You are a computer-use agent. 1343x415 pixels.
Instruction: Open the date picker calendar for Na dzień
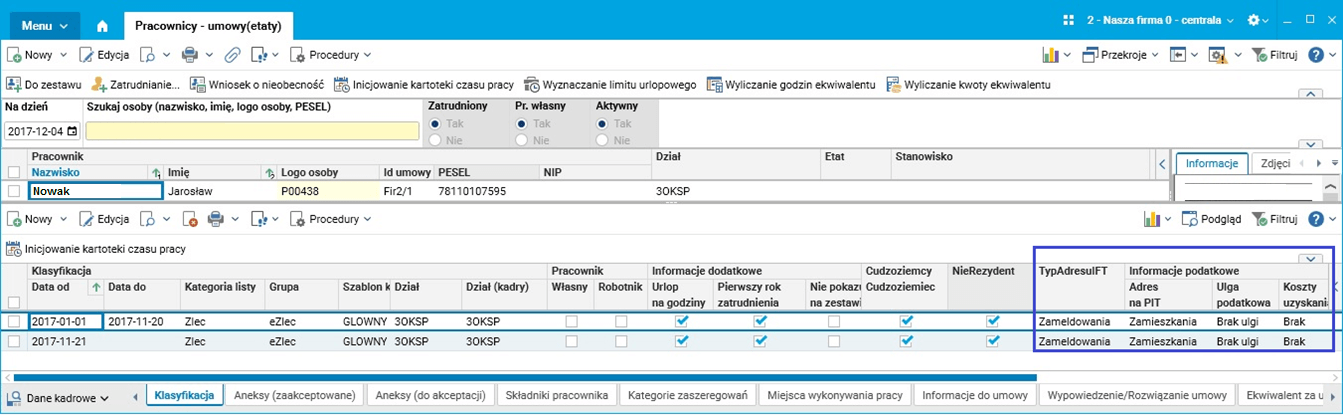72,131
